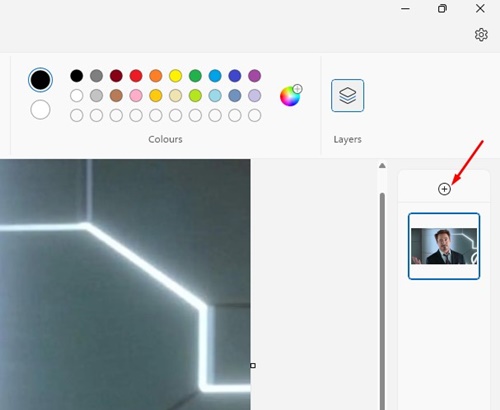
Task: Pick the red colour swatch
Action: tap(136, 76)
